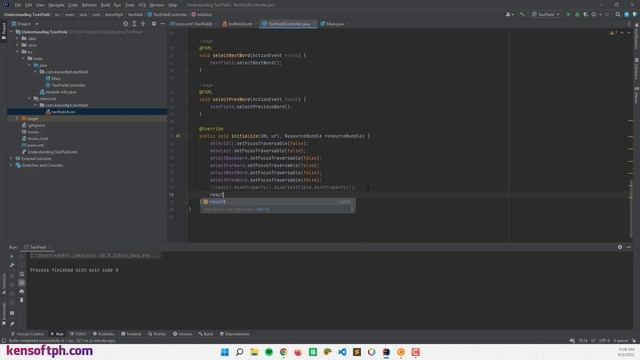
Task: Open Build tool window at bottom
Action: tap(206, 334)
